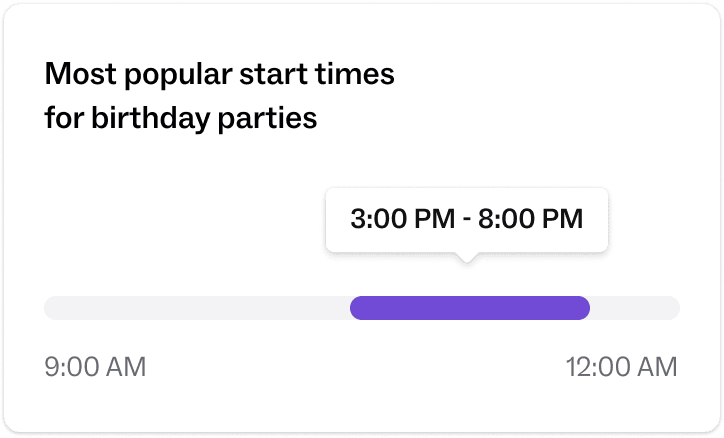The width and height of the screenshot is (724, 438).
Task: Click the far-left start of the timeline track
Action: click(x=50, y=308)
